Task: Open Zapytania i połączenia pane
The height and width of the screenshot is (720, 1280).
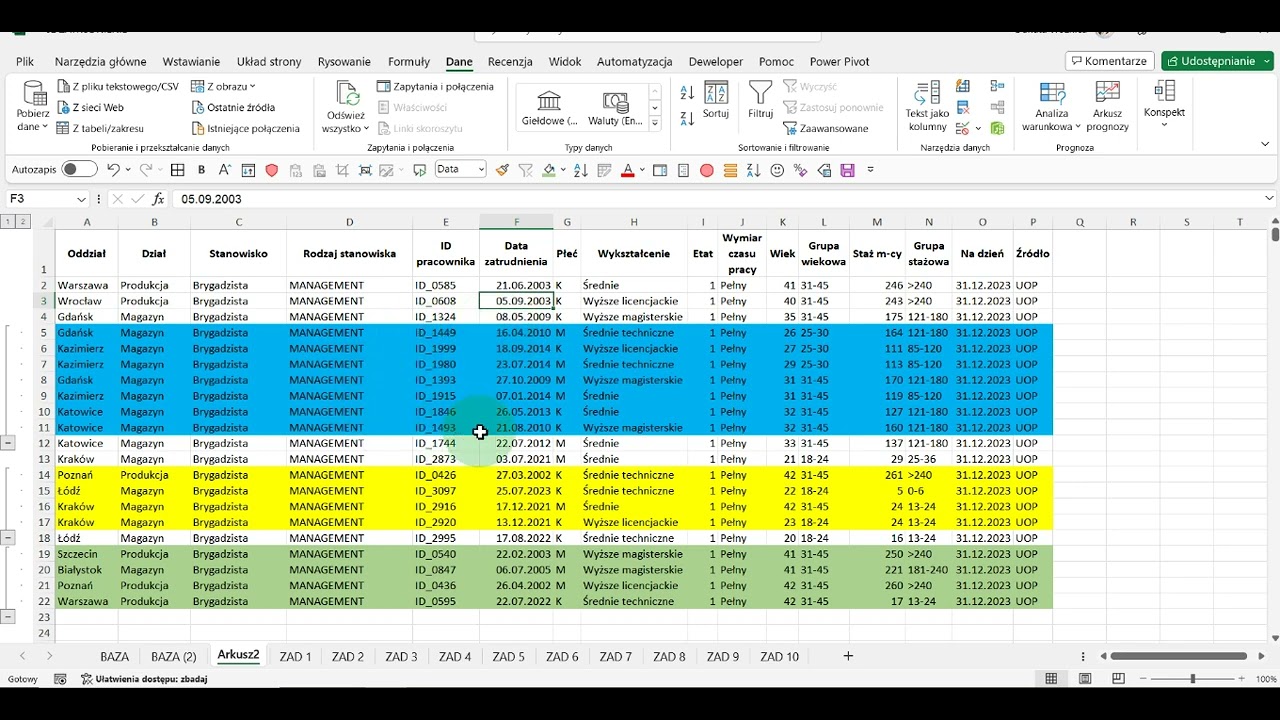Action: pos(435,87)
